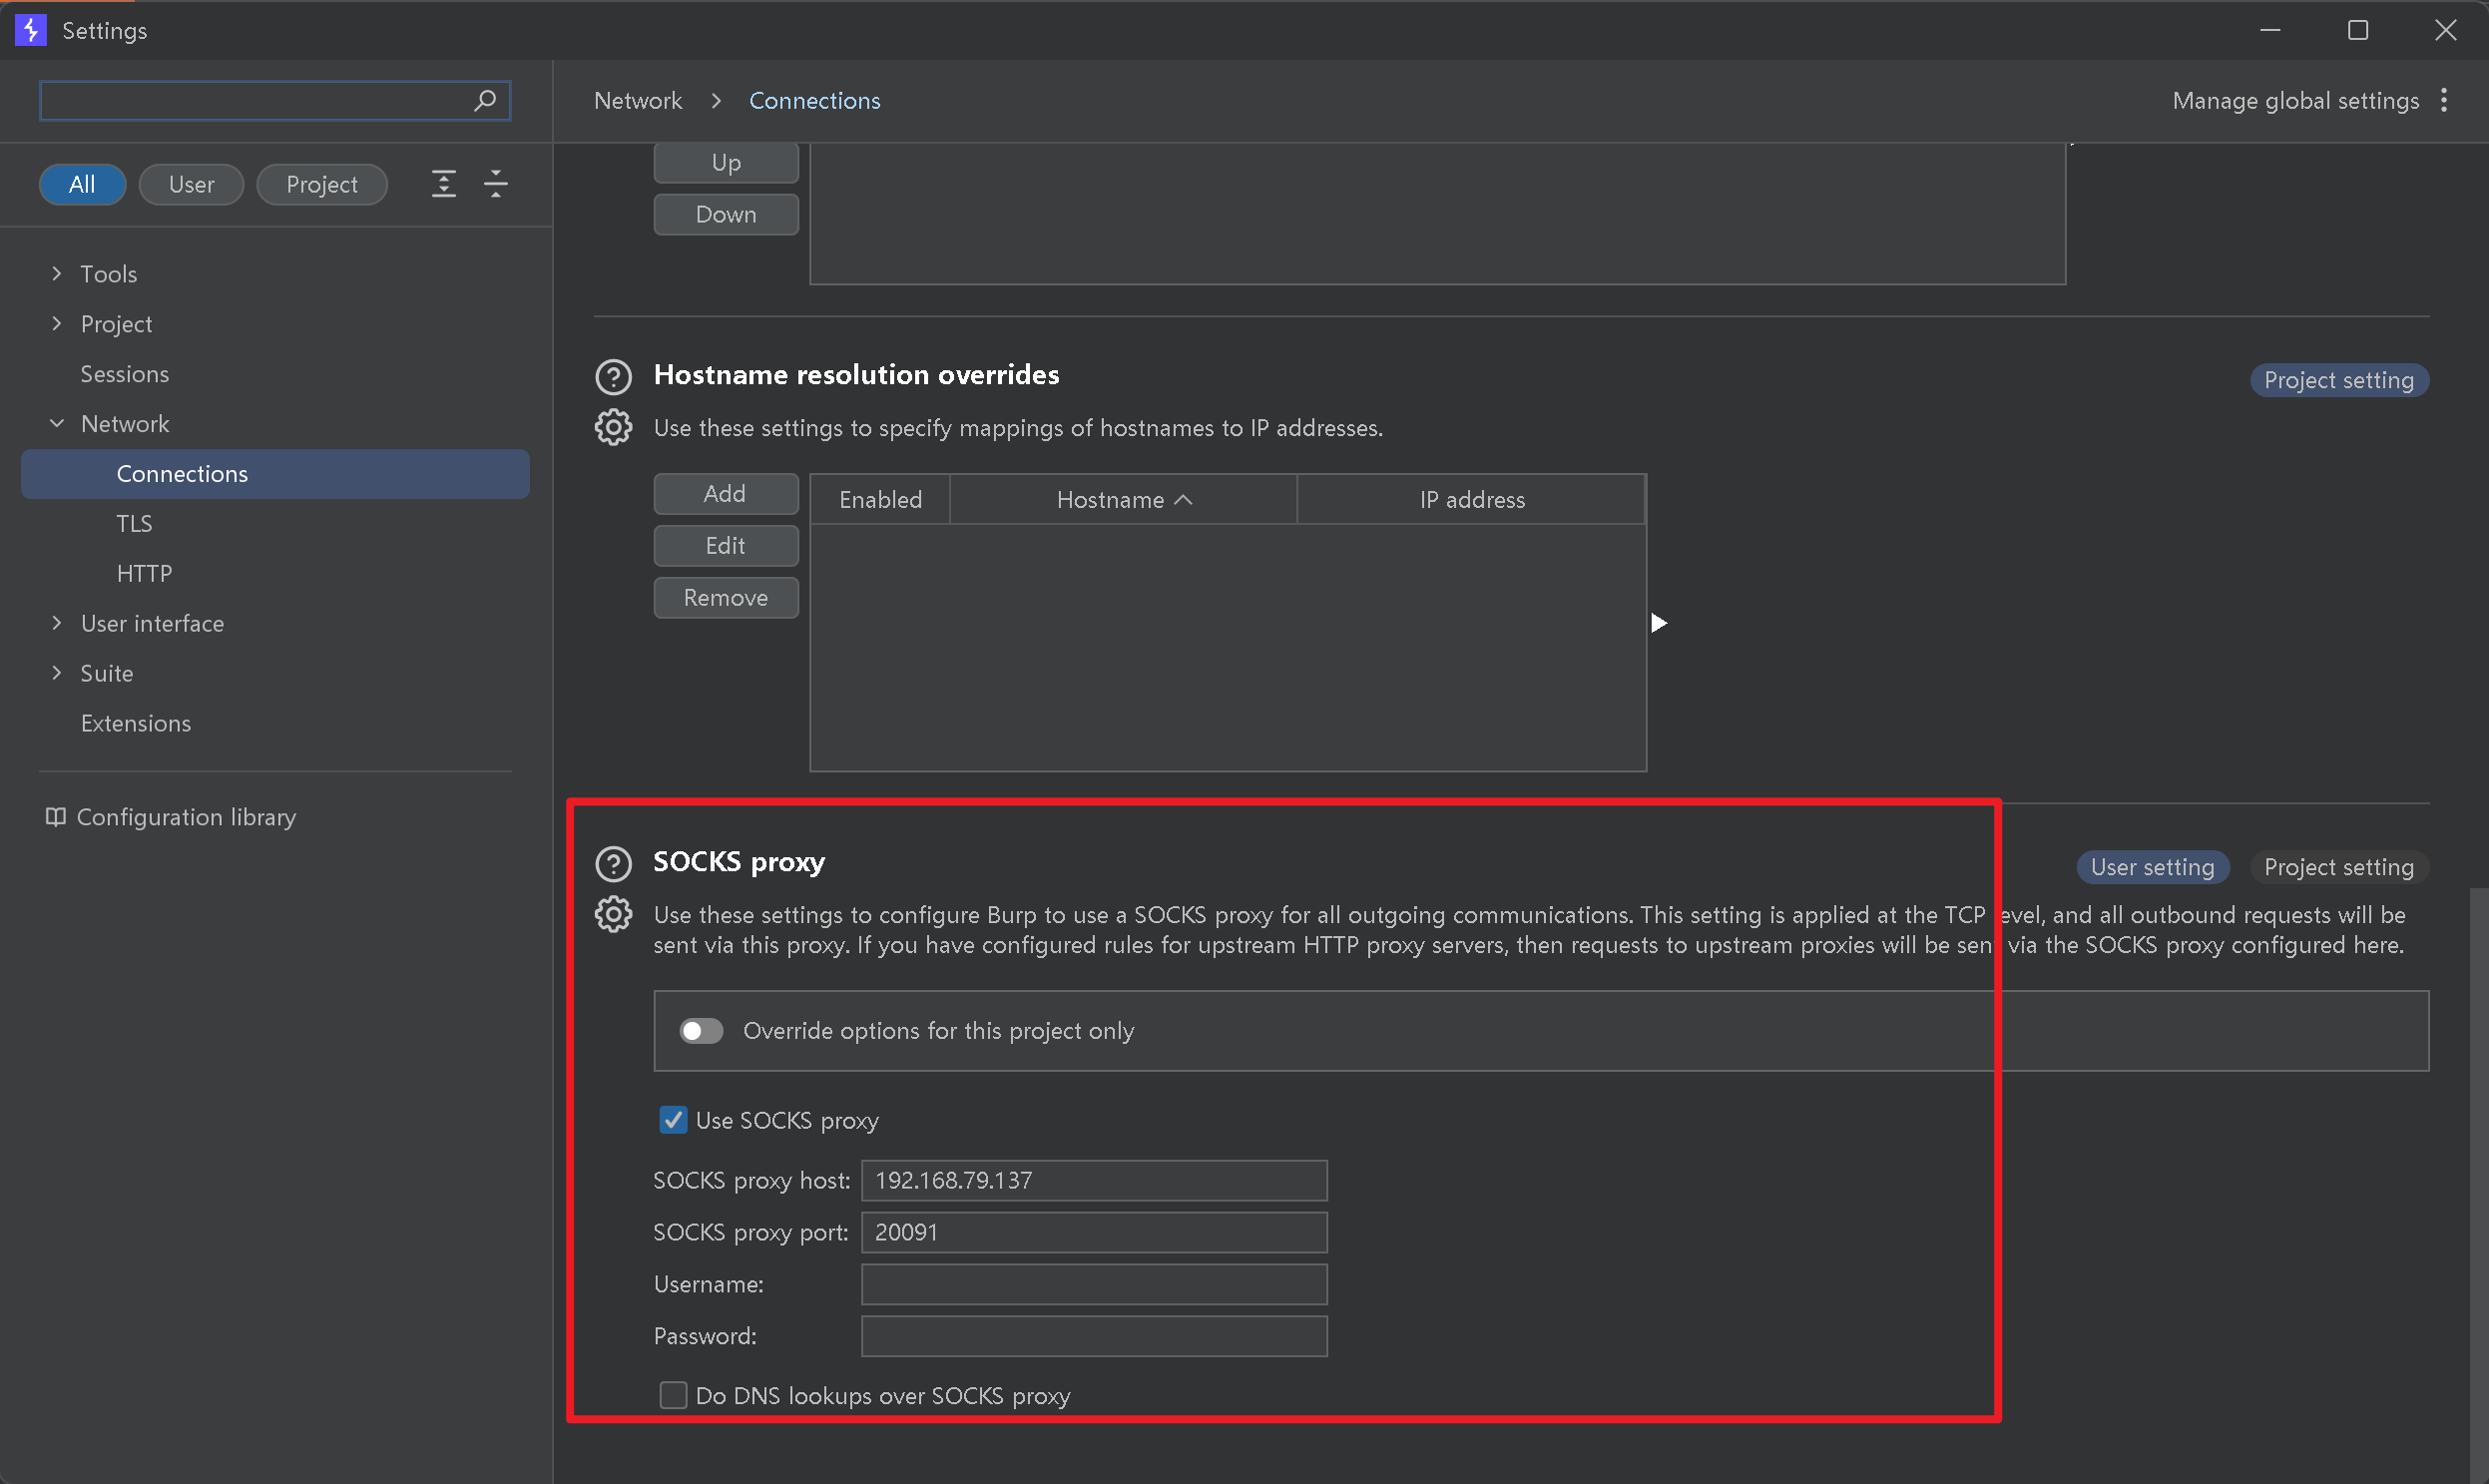Click the Remove hostname button
The width and height of the screenshot is (2489, 1484).
point(725,598)
